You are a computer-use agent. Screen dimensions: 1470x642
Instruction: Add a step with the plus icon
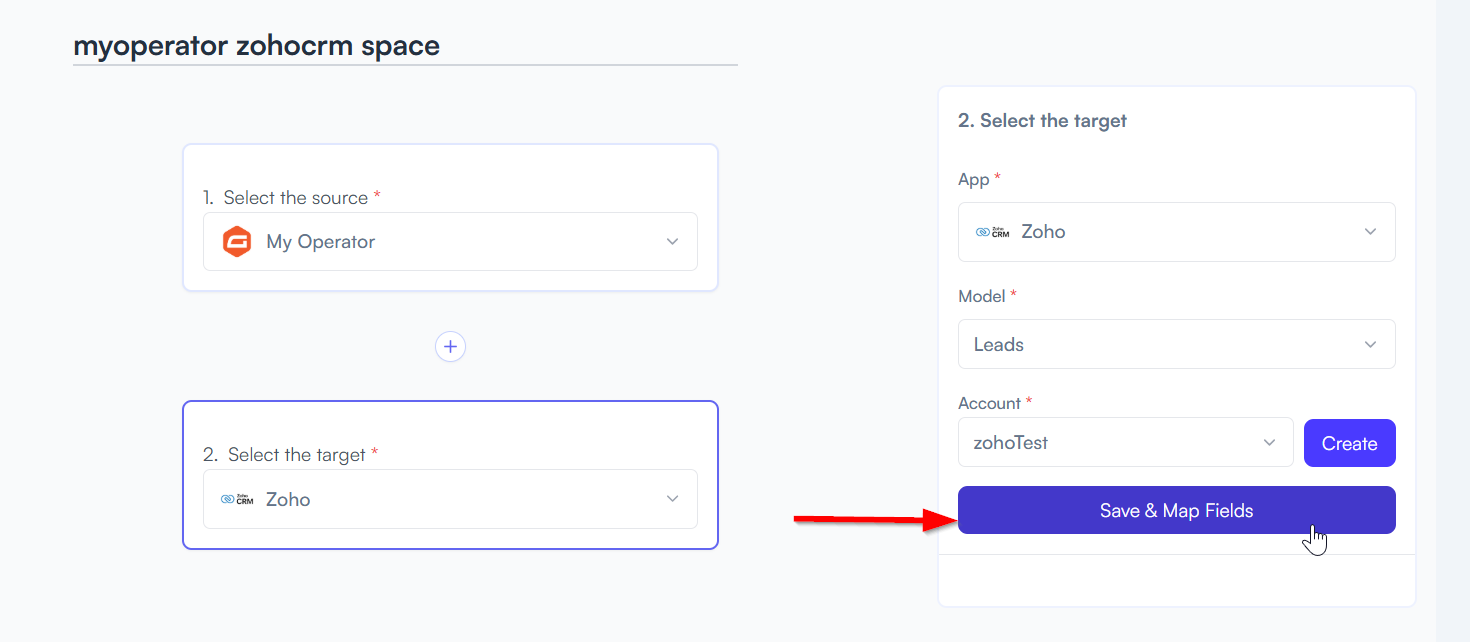point(450,346)
